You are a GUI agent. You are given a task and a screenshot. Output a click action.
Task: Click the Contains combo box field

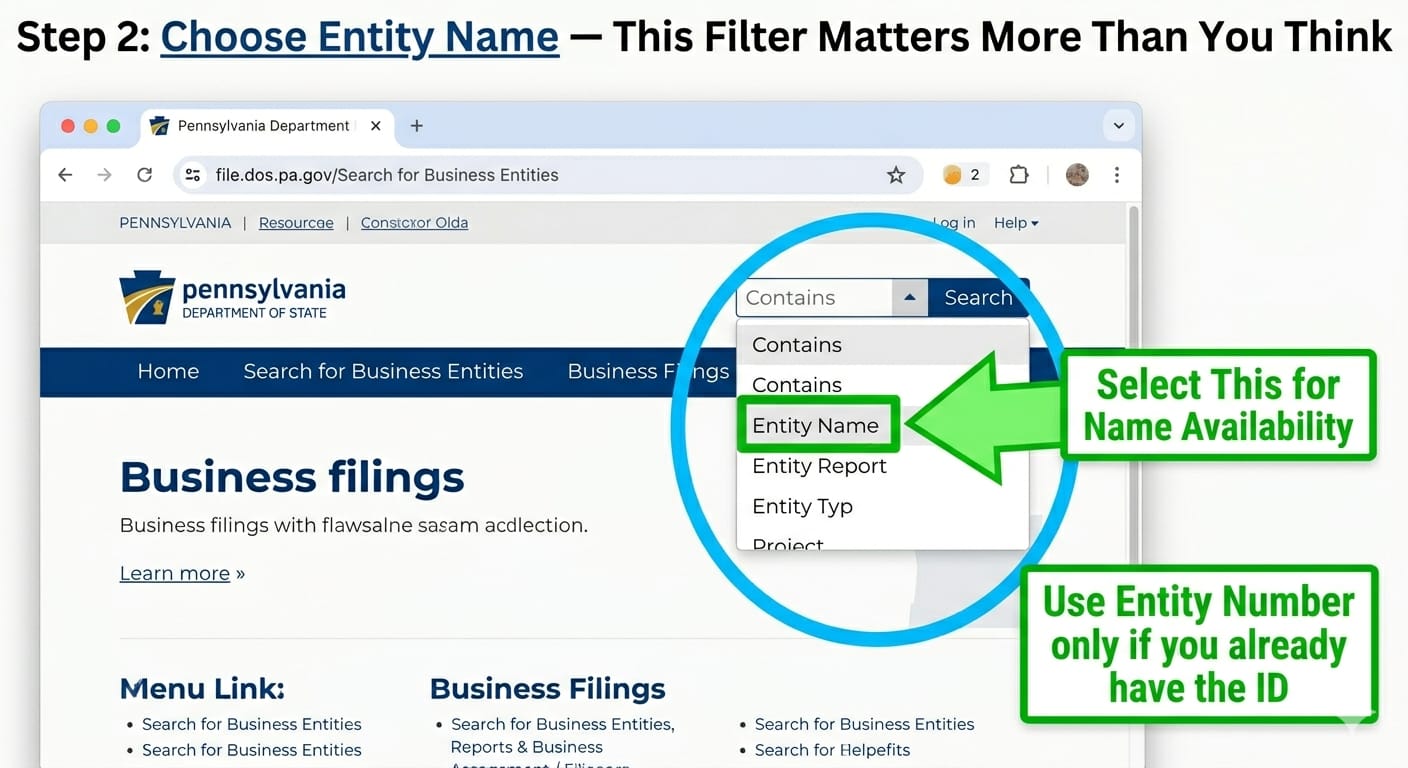click(814, 298)
